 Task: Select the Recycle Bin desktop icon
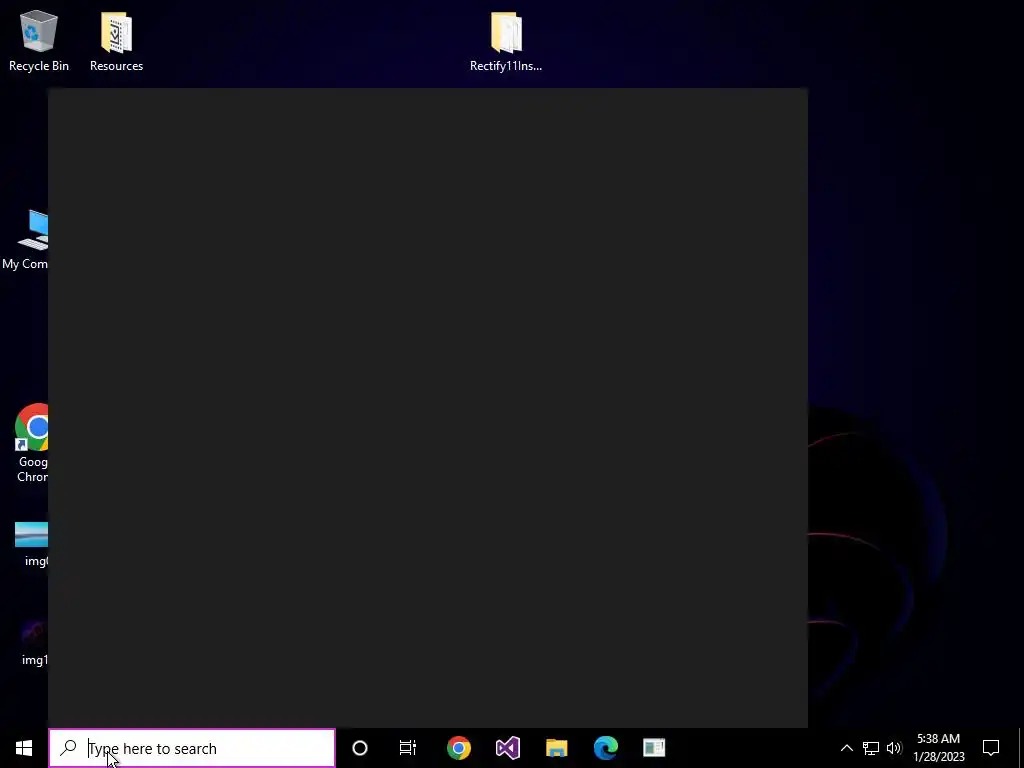pos(39,40)
